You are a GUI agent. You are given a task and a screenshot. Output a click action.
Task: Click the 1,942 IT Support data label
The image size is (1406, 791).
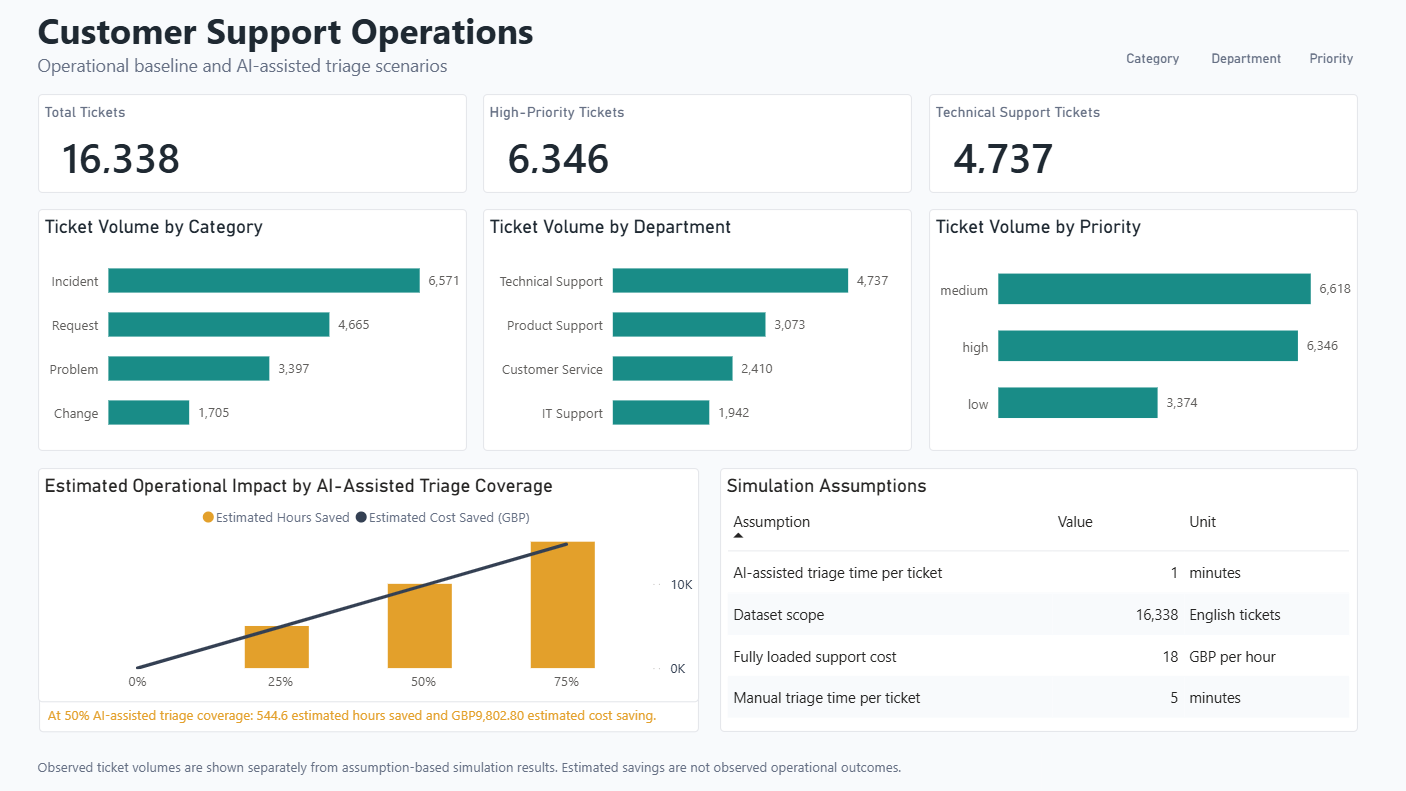coord(734,413)
